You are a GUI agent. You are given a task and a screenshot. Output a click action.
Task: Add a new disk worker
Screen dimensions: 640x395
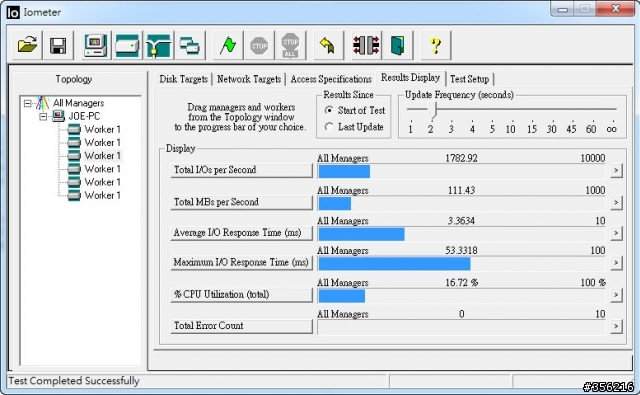coord(127,45)
